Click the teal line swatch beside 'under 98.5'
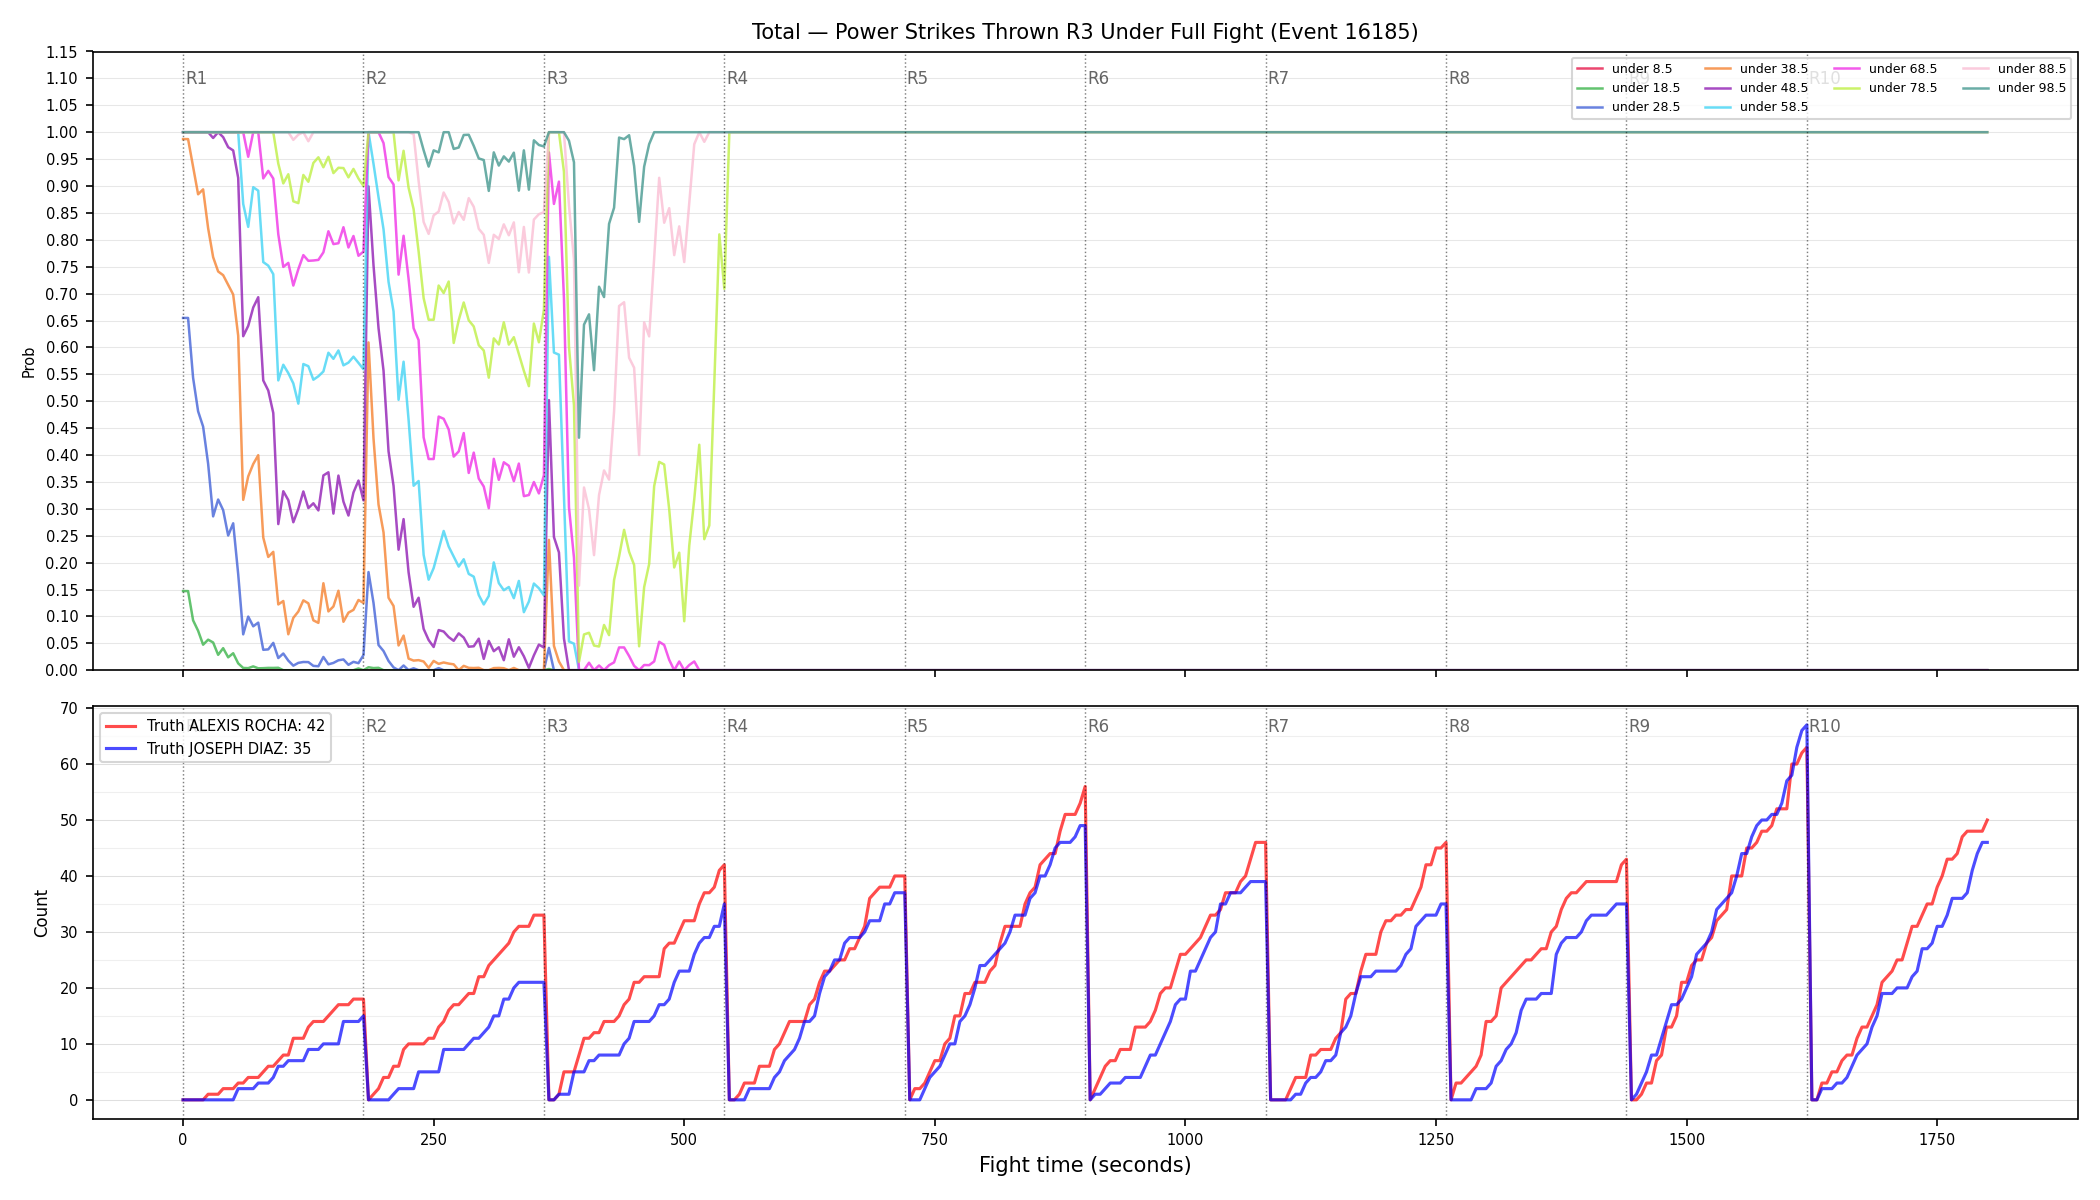2100x1200 pixels. pos(1977,88)
